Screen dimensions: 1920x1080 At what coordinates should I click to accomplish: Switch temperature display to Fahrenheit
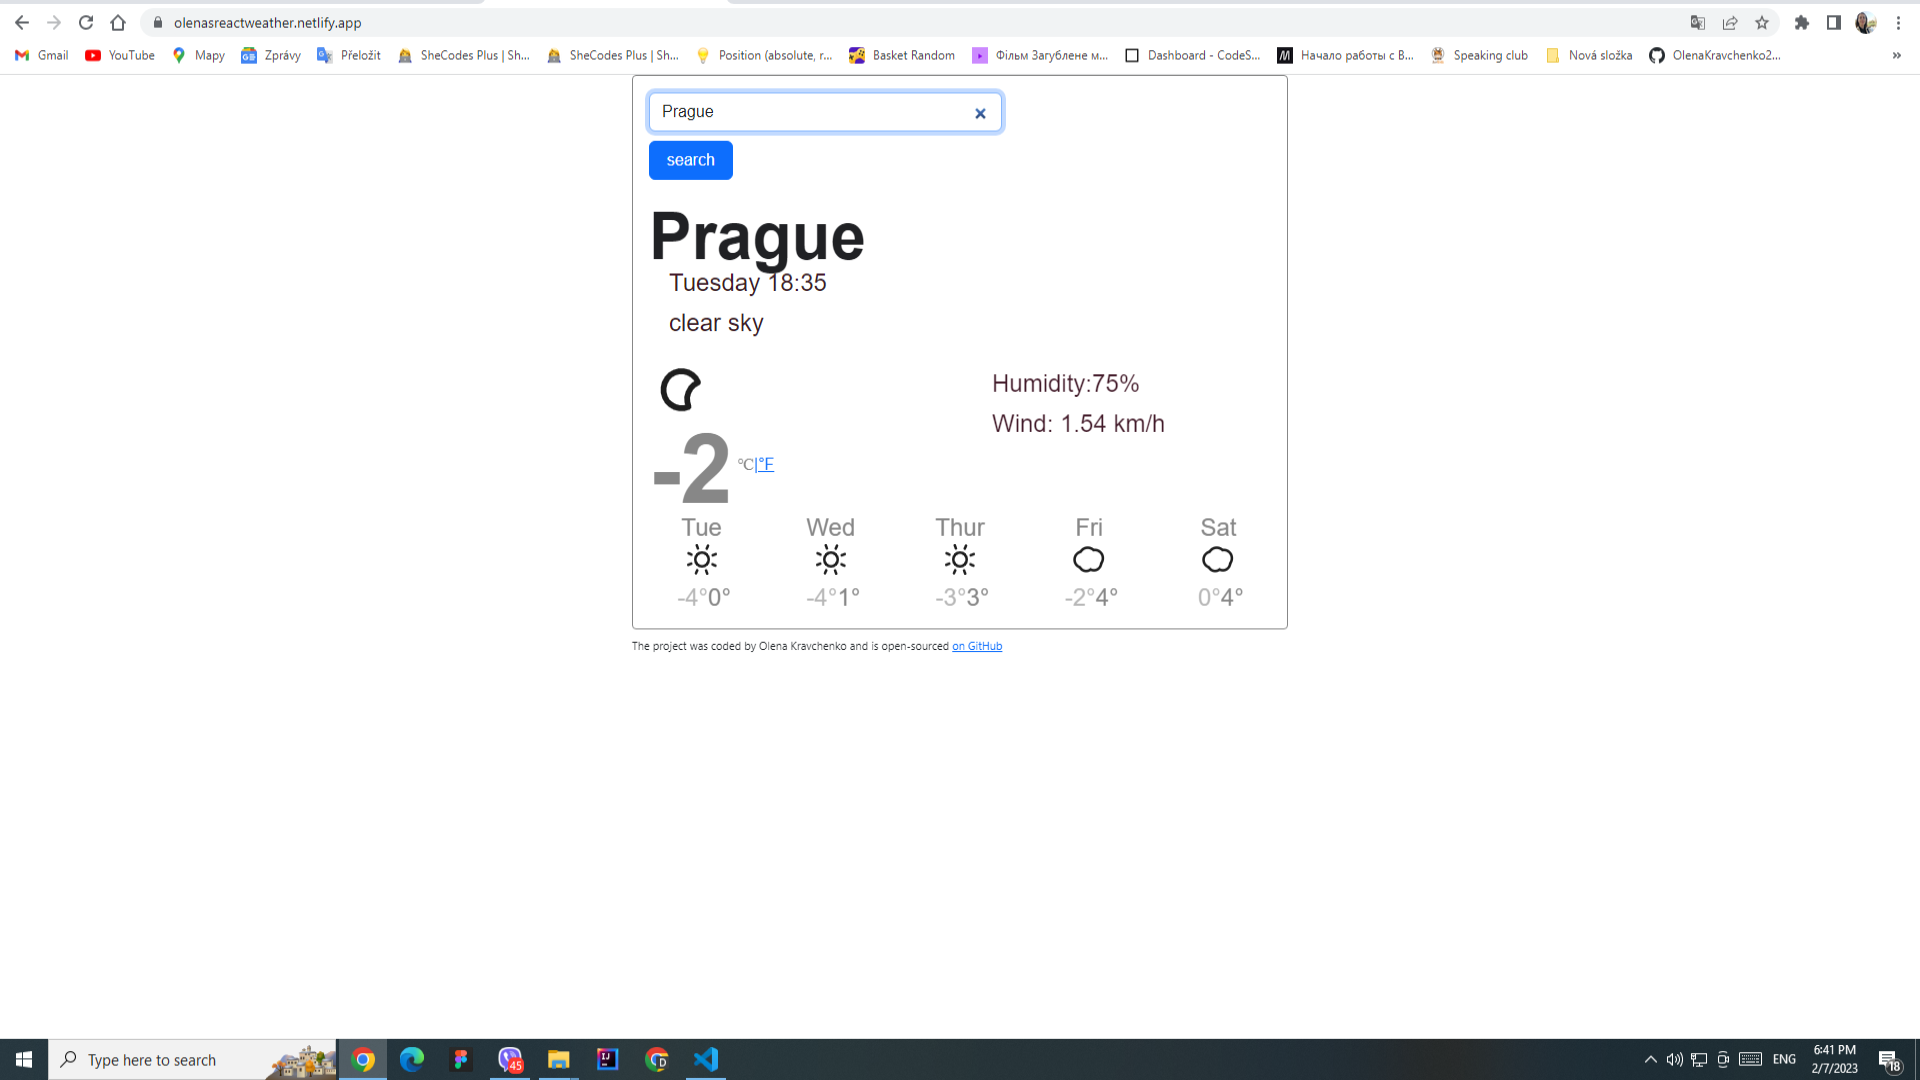767,463
